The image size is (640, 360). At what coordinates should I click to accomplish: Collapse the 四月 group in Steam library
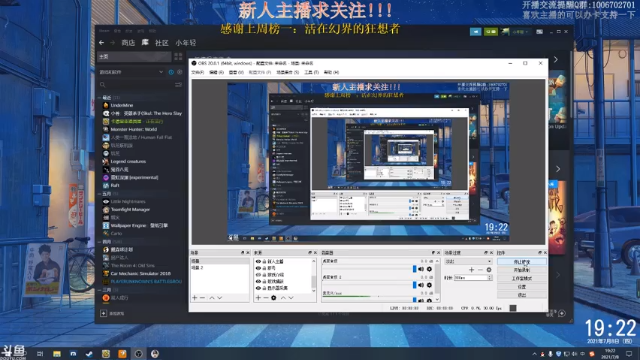(x=100, y=242)
